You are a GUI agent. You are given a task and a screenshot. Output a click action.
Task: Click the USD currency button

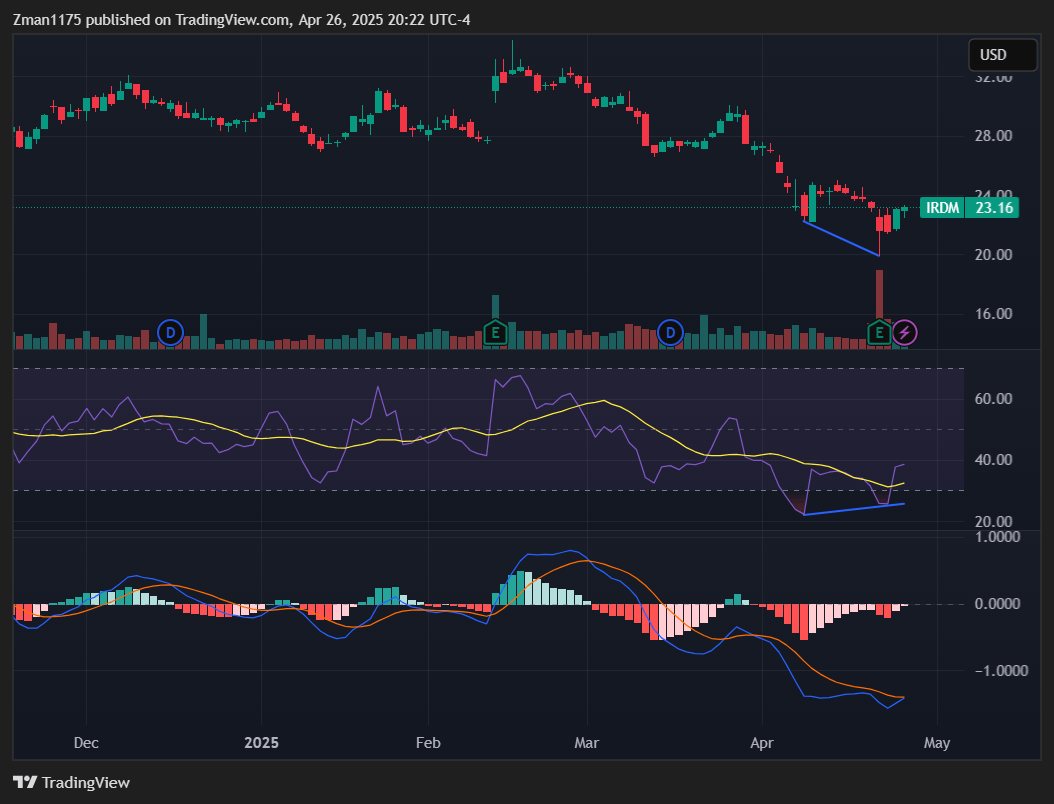click(1002, 55)
